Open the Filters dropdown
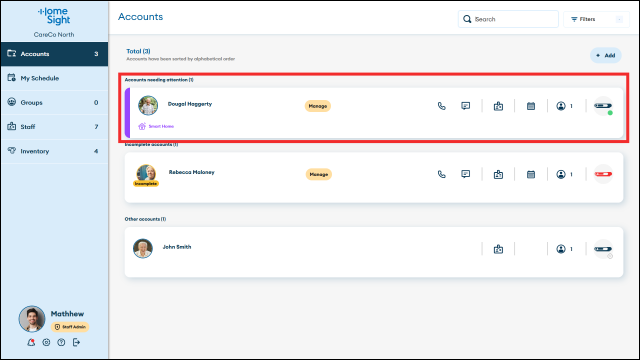The image size is (640, 360). 596,19
